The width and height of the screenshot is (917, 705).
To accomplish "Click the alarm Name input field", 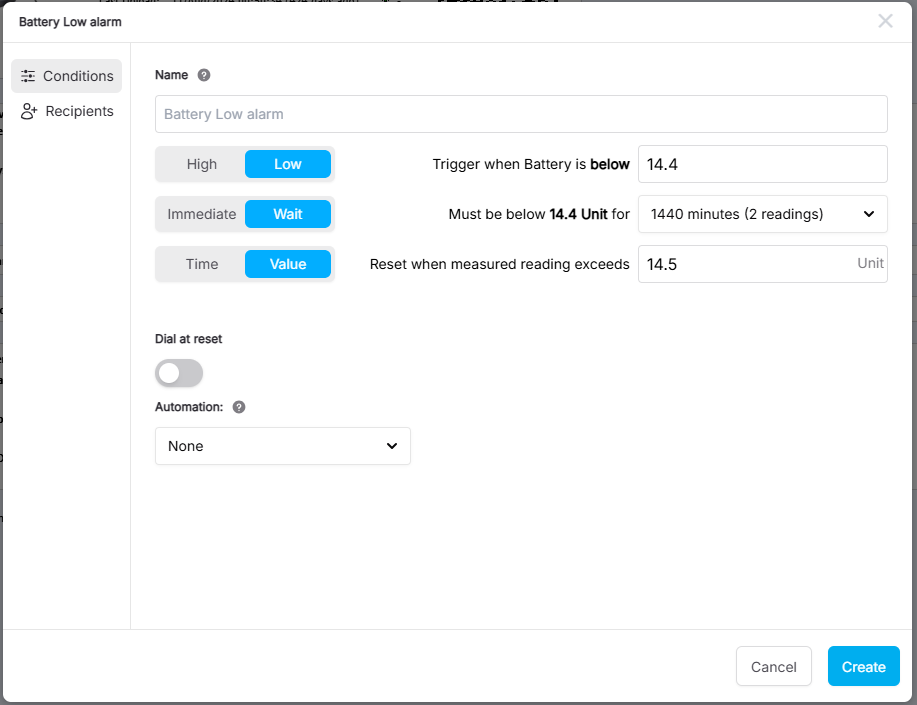I will [521, 114].
